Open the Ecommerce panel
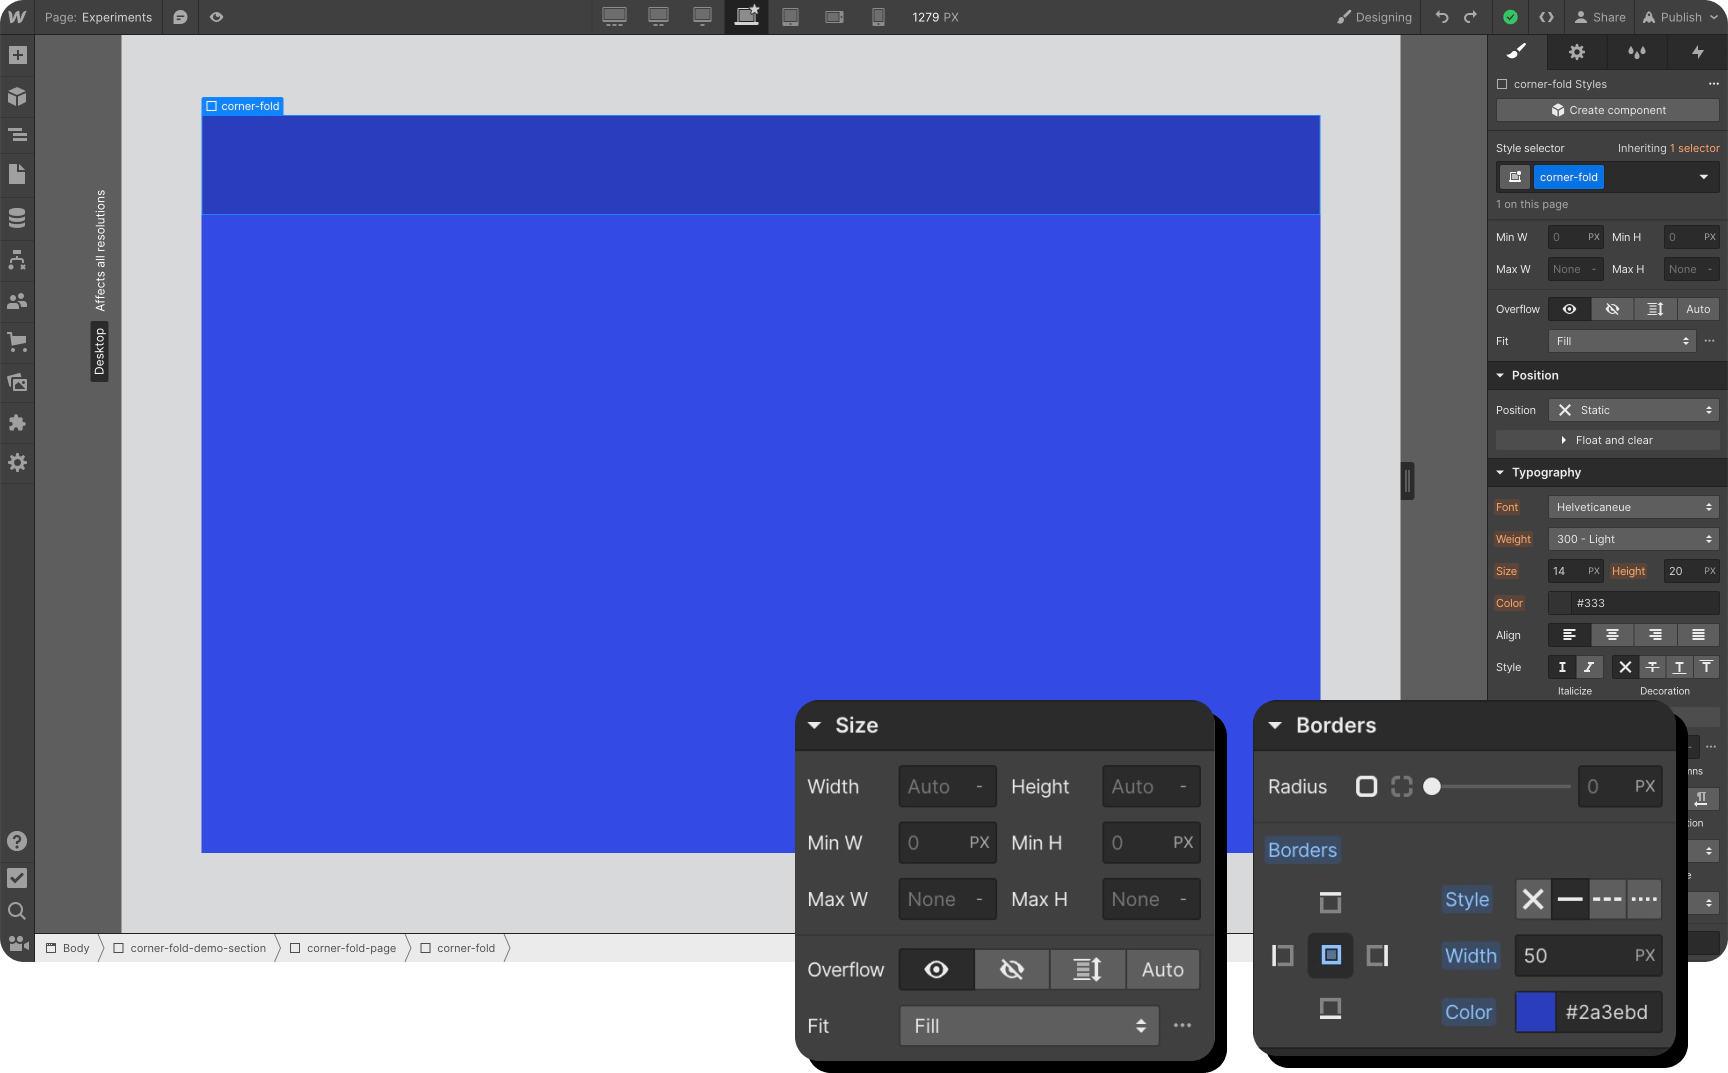 (x=16, y=341)
